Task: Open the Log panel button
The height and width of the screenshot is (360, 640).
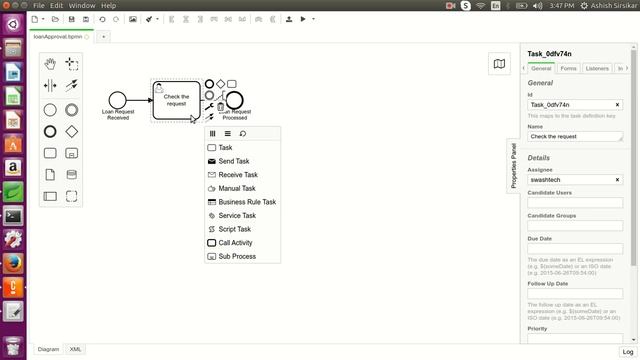Action: [x=628, y=351]
